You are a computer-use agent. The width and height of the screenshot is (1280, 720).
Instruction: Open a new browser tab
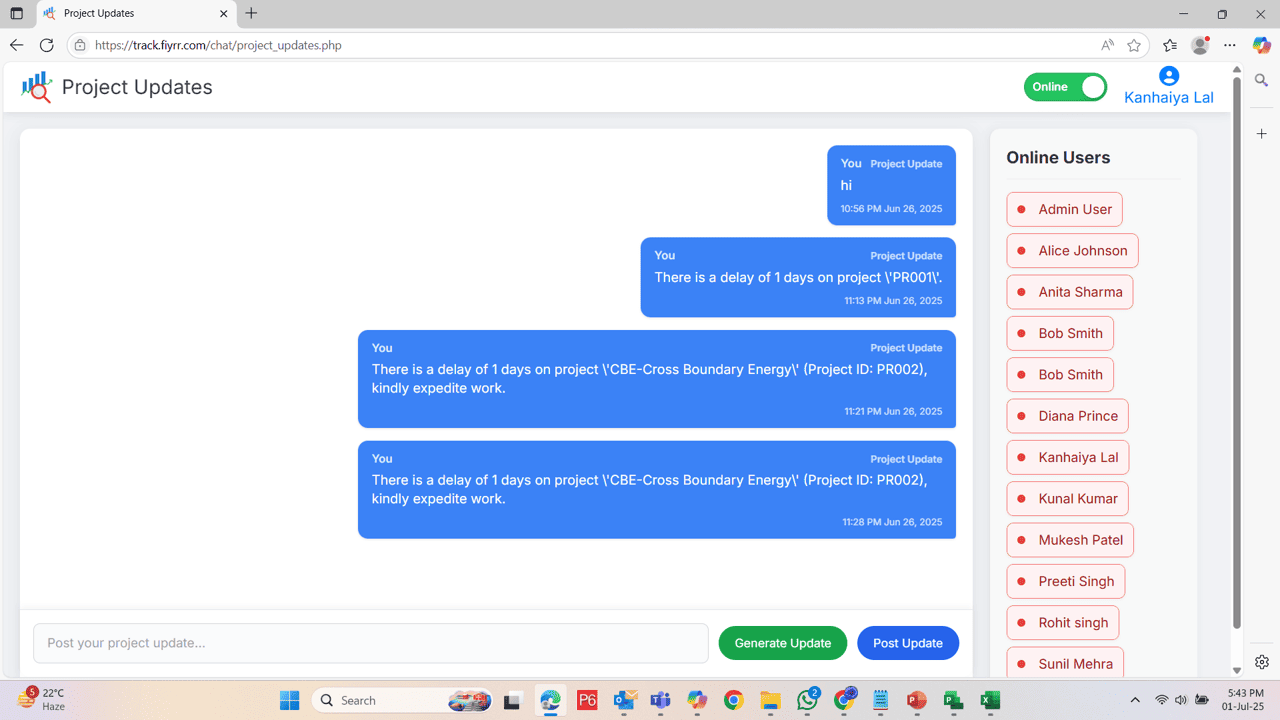pos(251,14)
